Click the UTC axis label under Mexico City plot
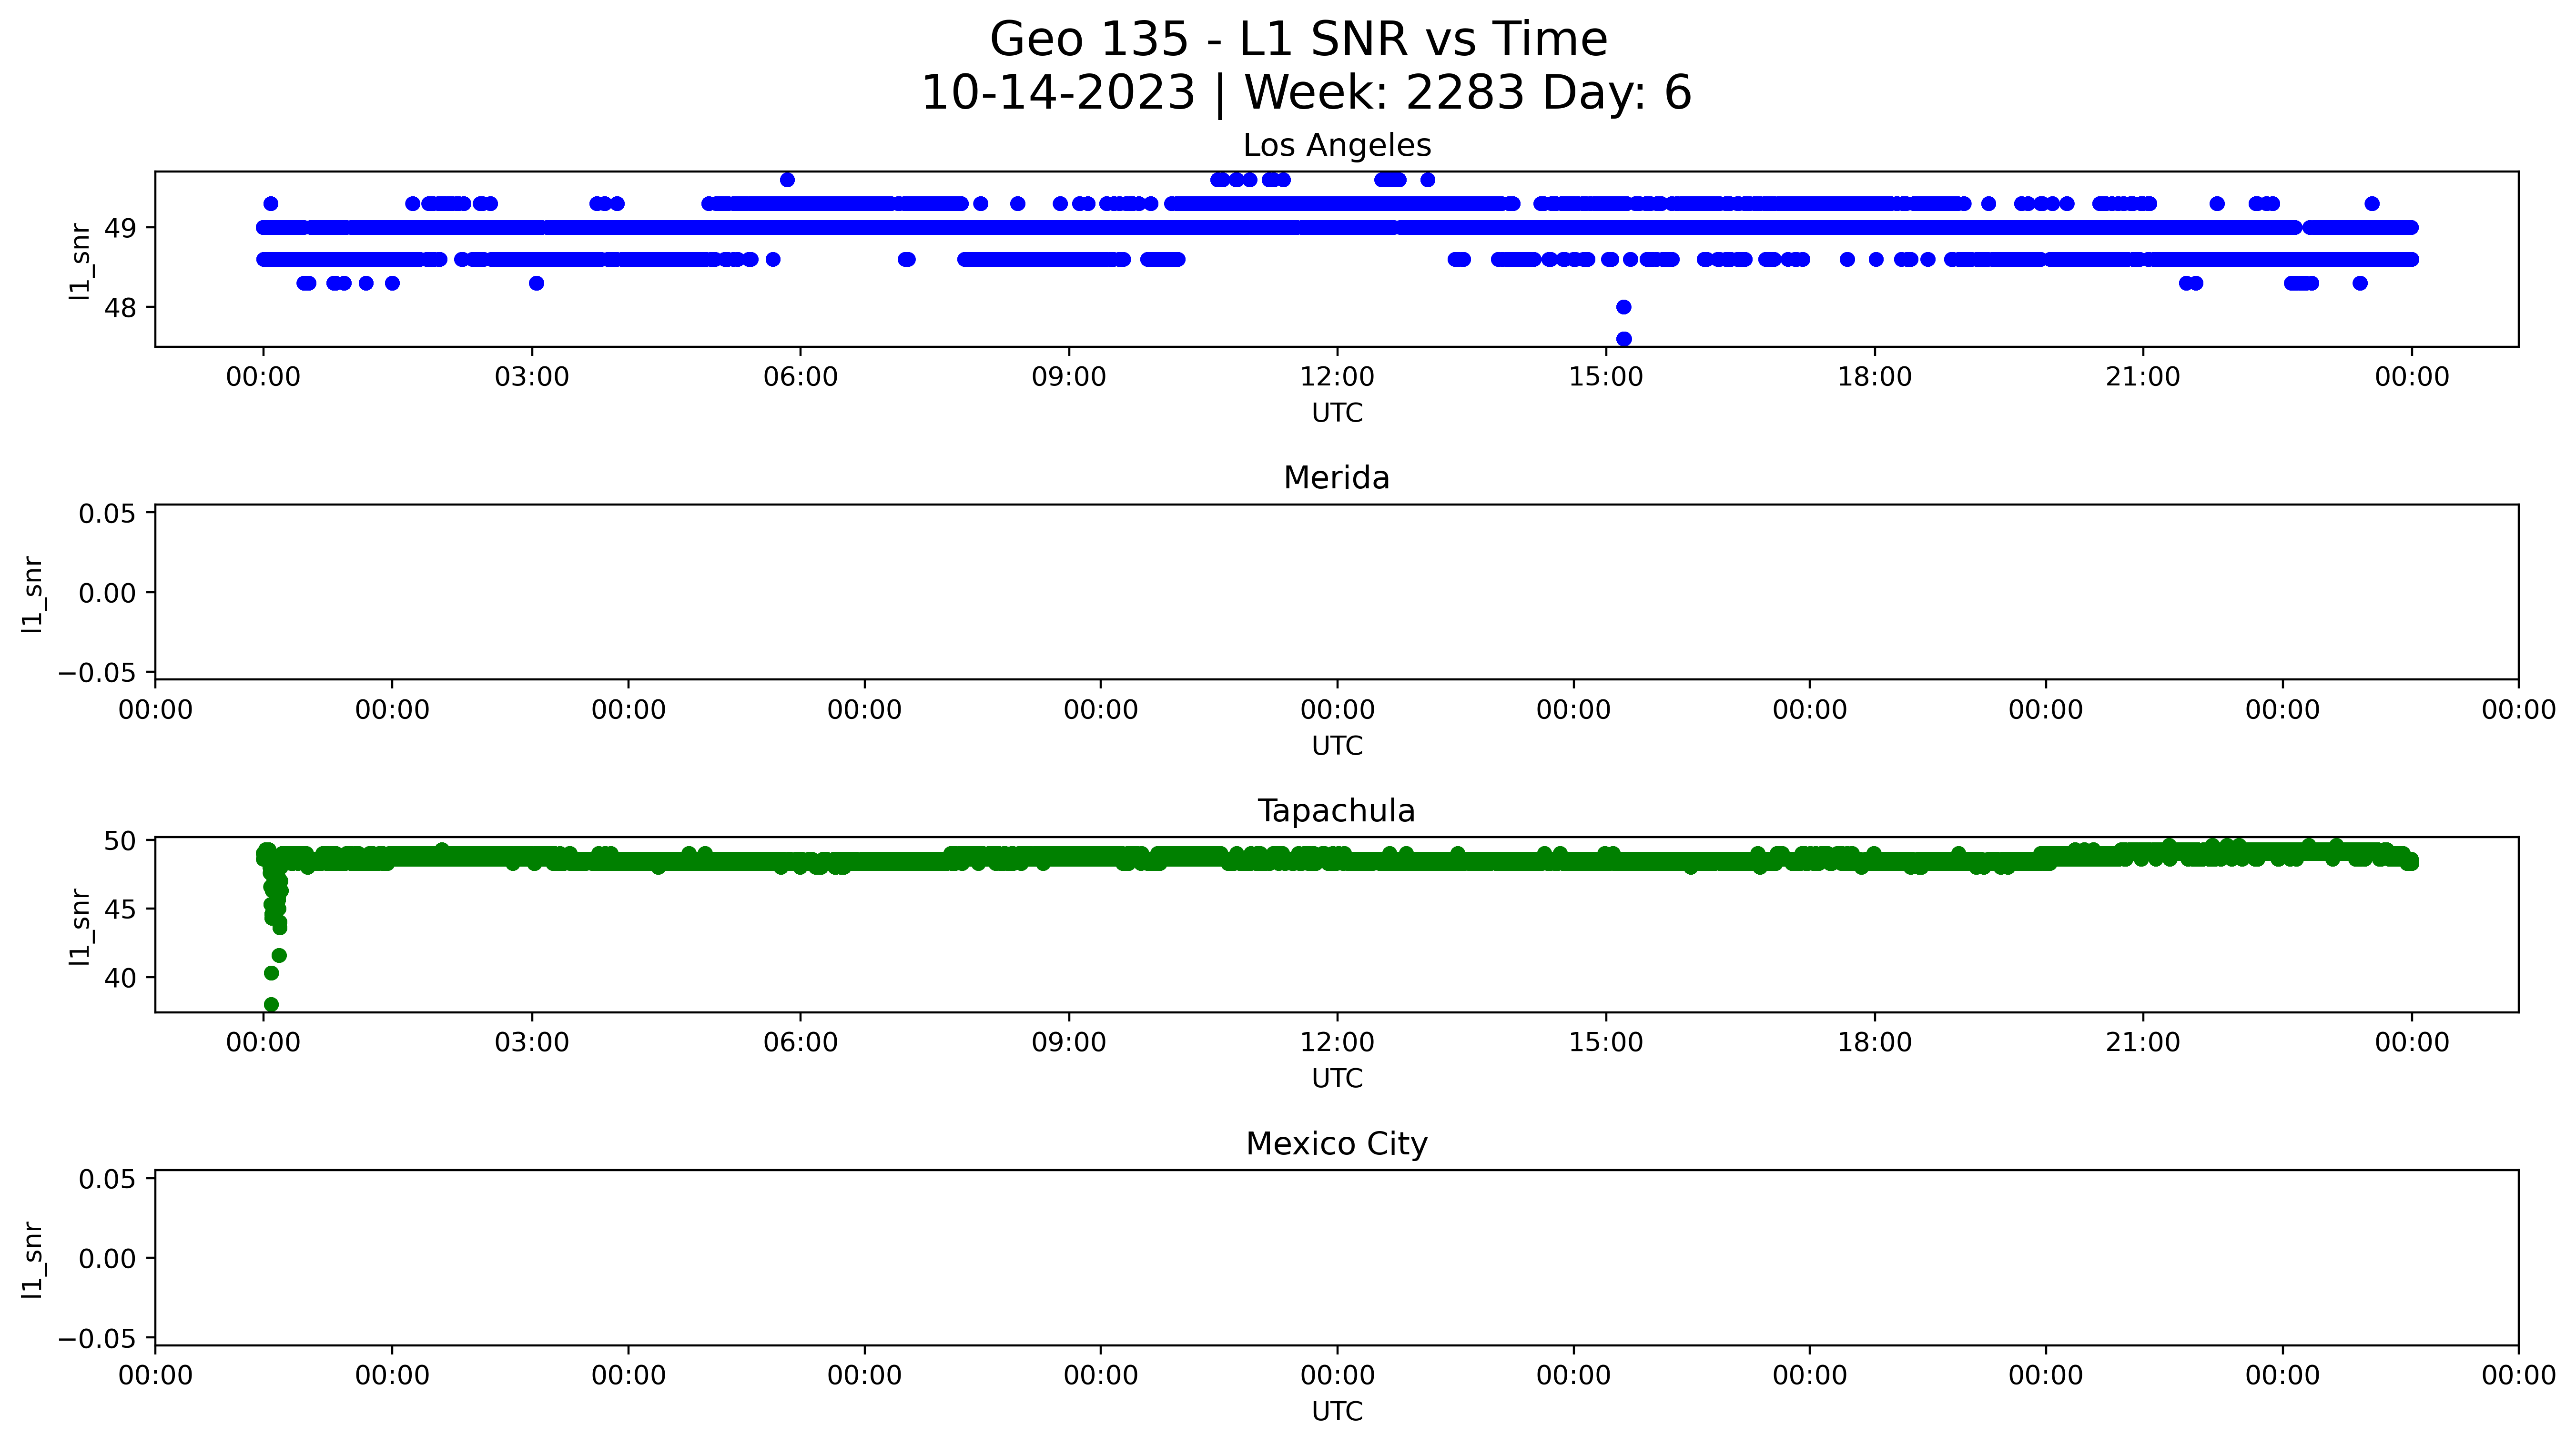 click(1337, 1411)
